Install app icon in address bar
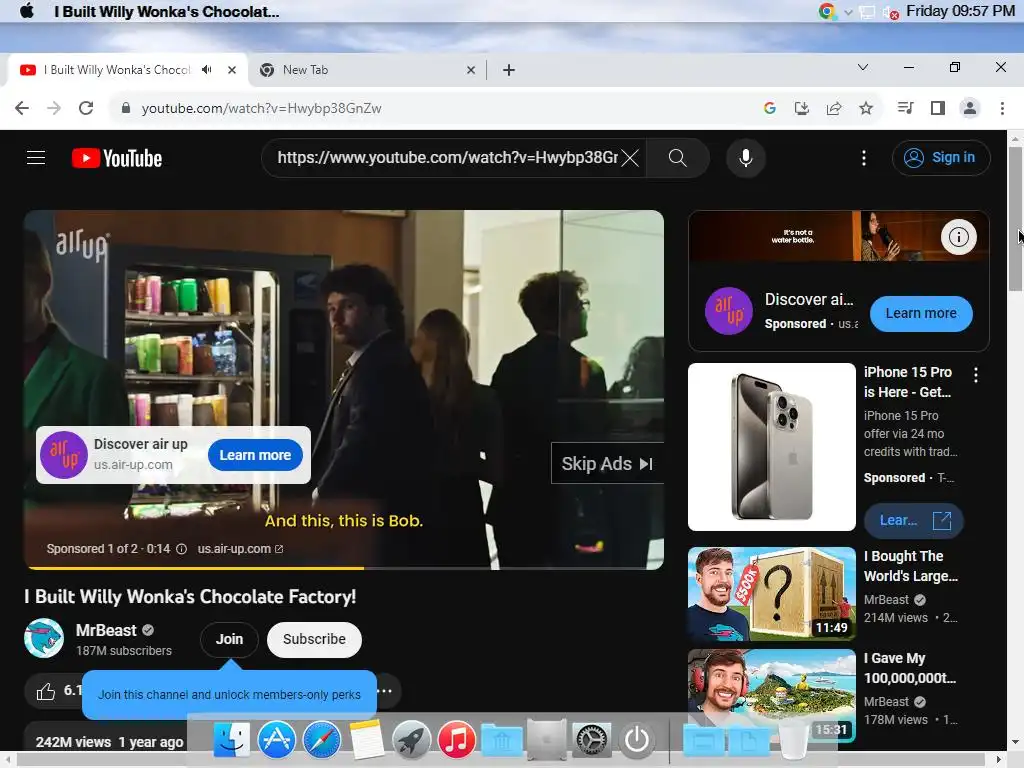Viewport: 1024px width, 768px height. (x=801, y=108)
